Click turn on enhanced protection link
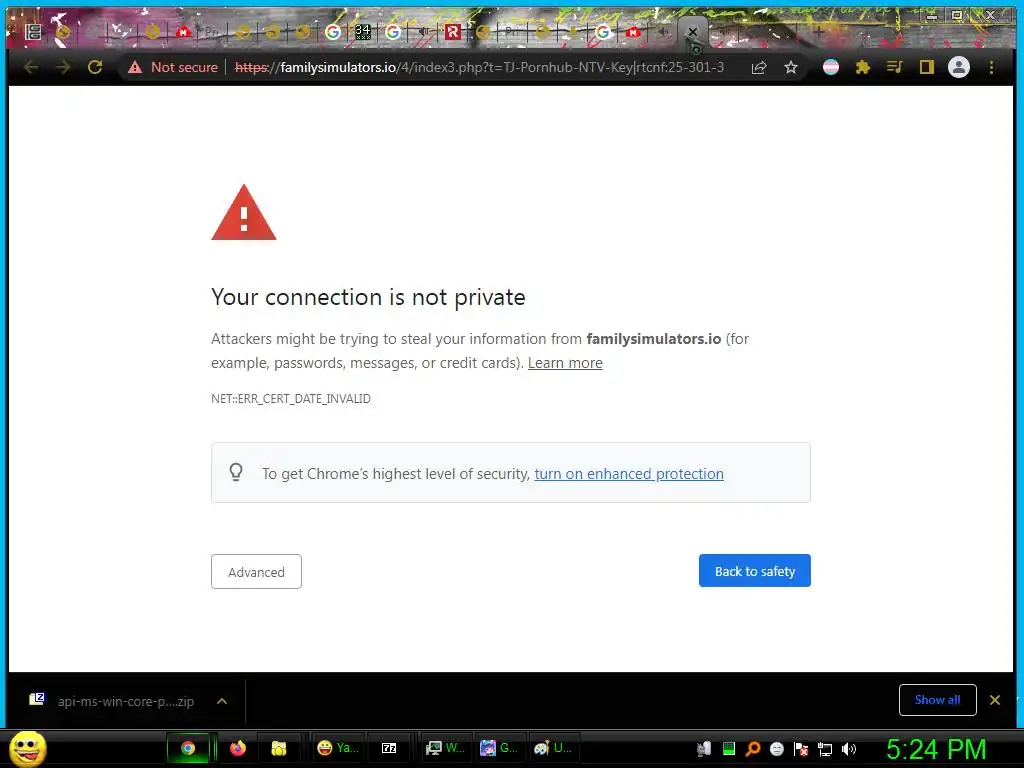Viewport: 1024px width, 768px height. [x=629, y=473]
